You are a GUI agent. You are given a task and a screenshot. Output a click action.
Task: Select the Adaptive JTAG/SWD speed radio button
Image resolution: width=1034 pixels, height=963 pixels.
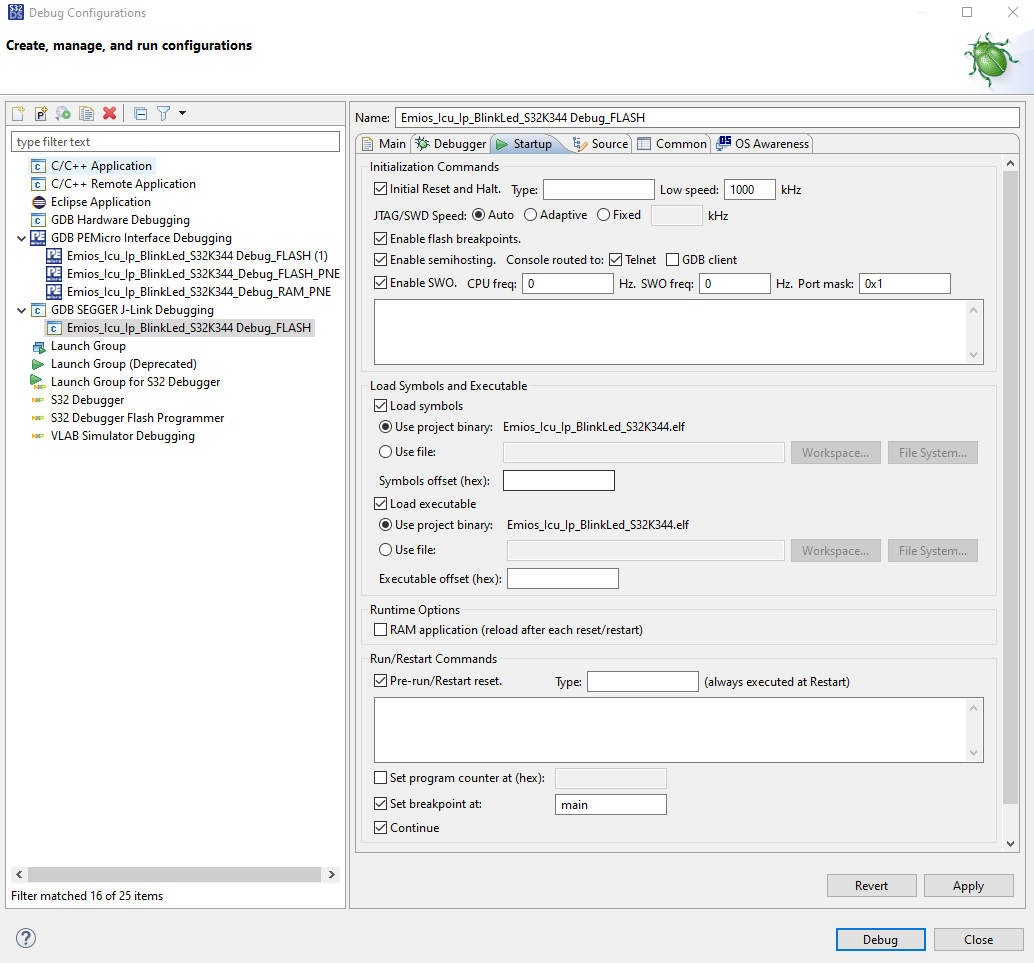(x=530, y=214)
